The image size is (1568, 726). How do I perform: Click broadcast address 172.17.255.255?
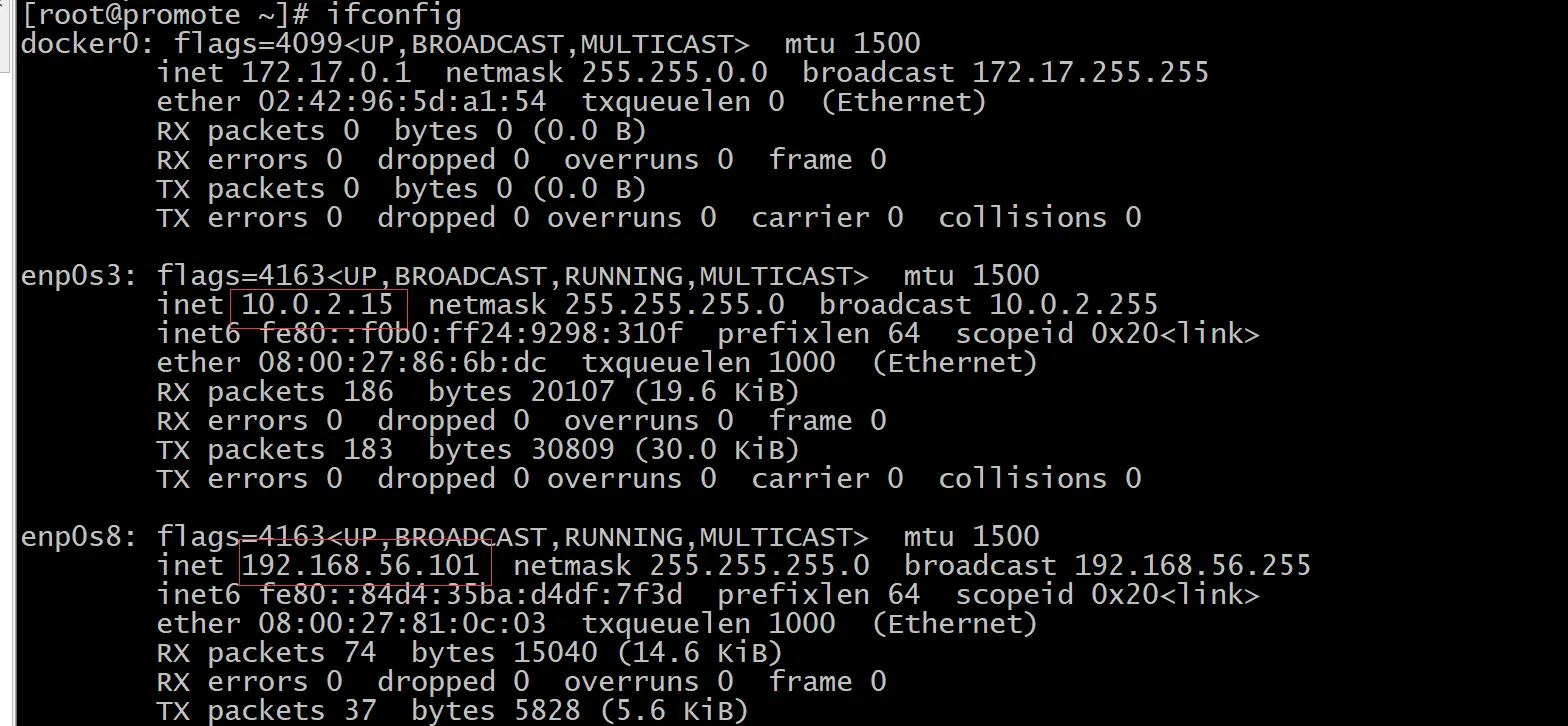[x=1090, y=72]
